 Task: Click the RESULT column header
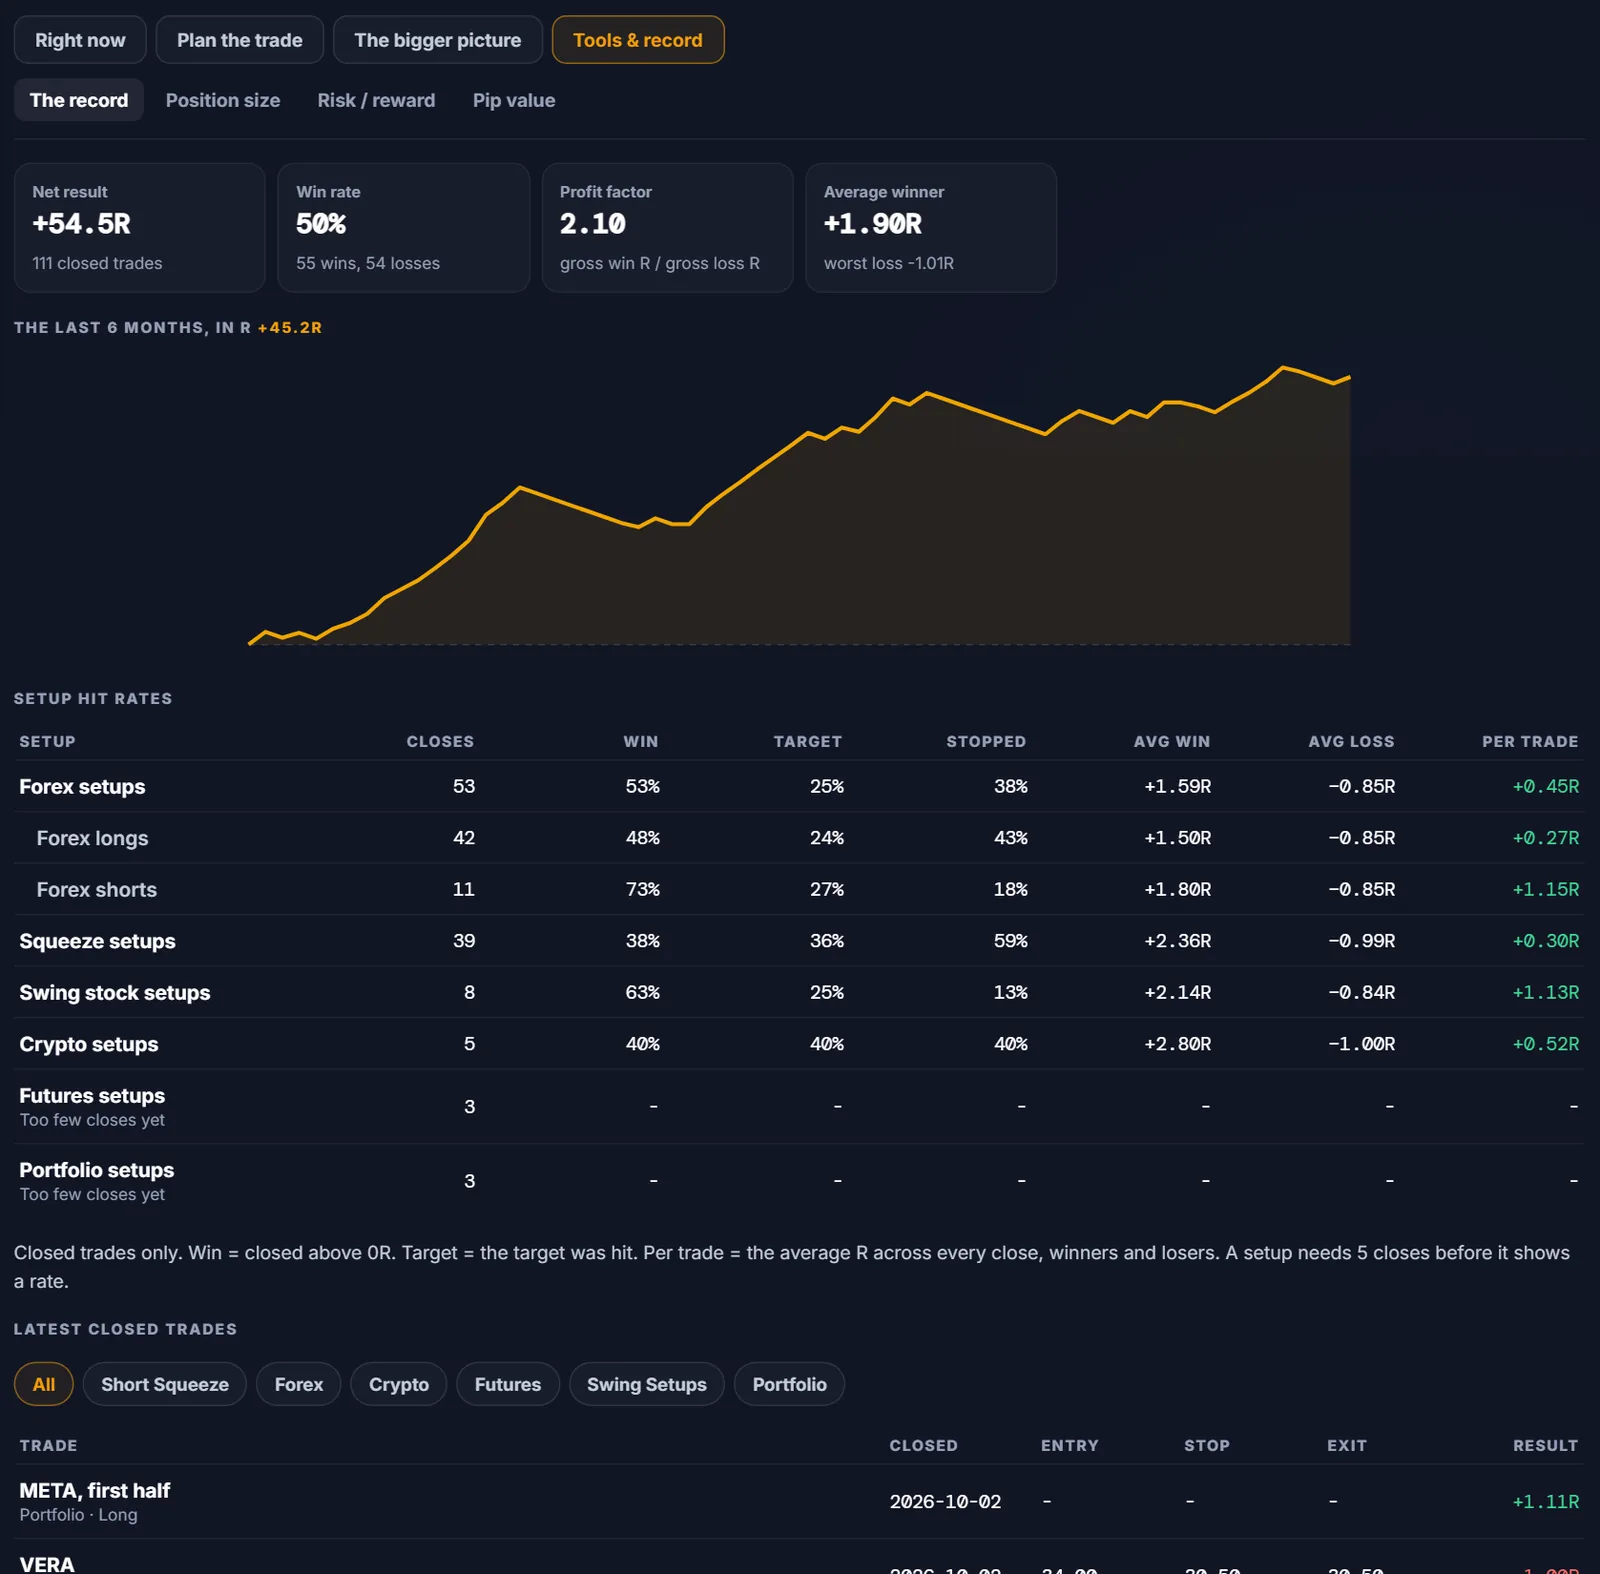(1545, 1445)
